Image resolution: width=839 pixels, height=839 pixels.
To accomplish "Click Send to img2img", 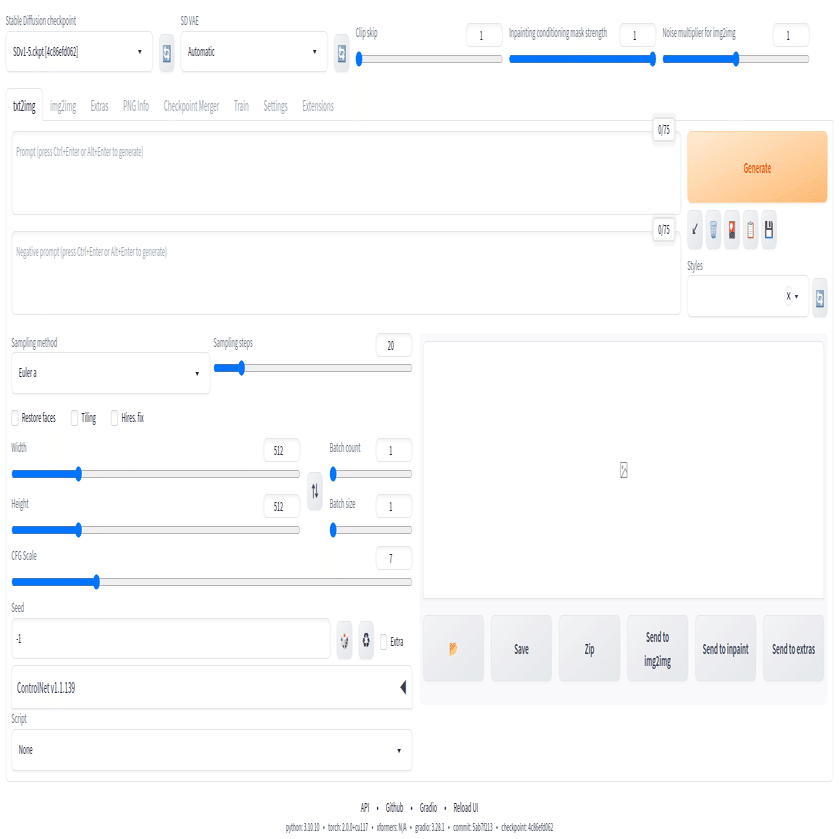I will point(657,649).
